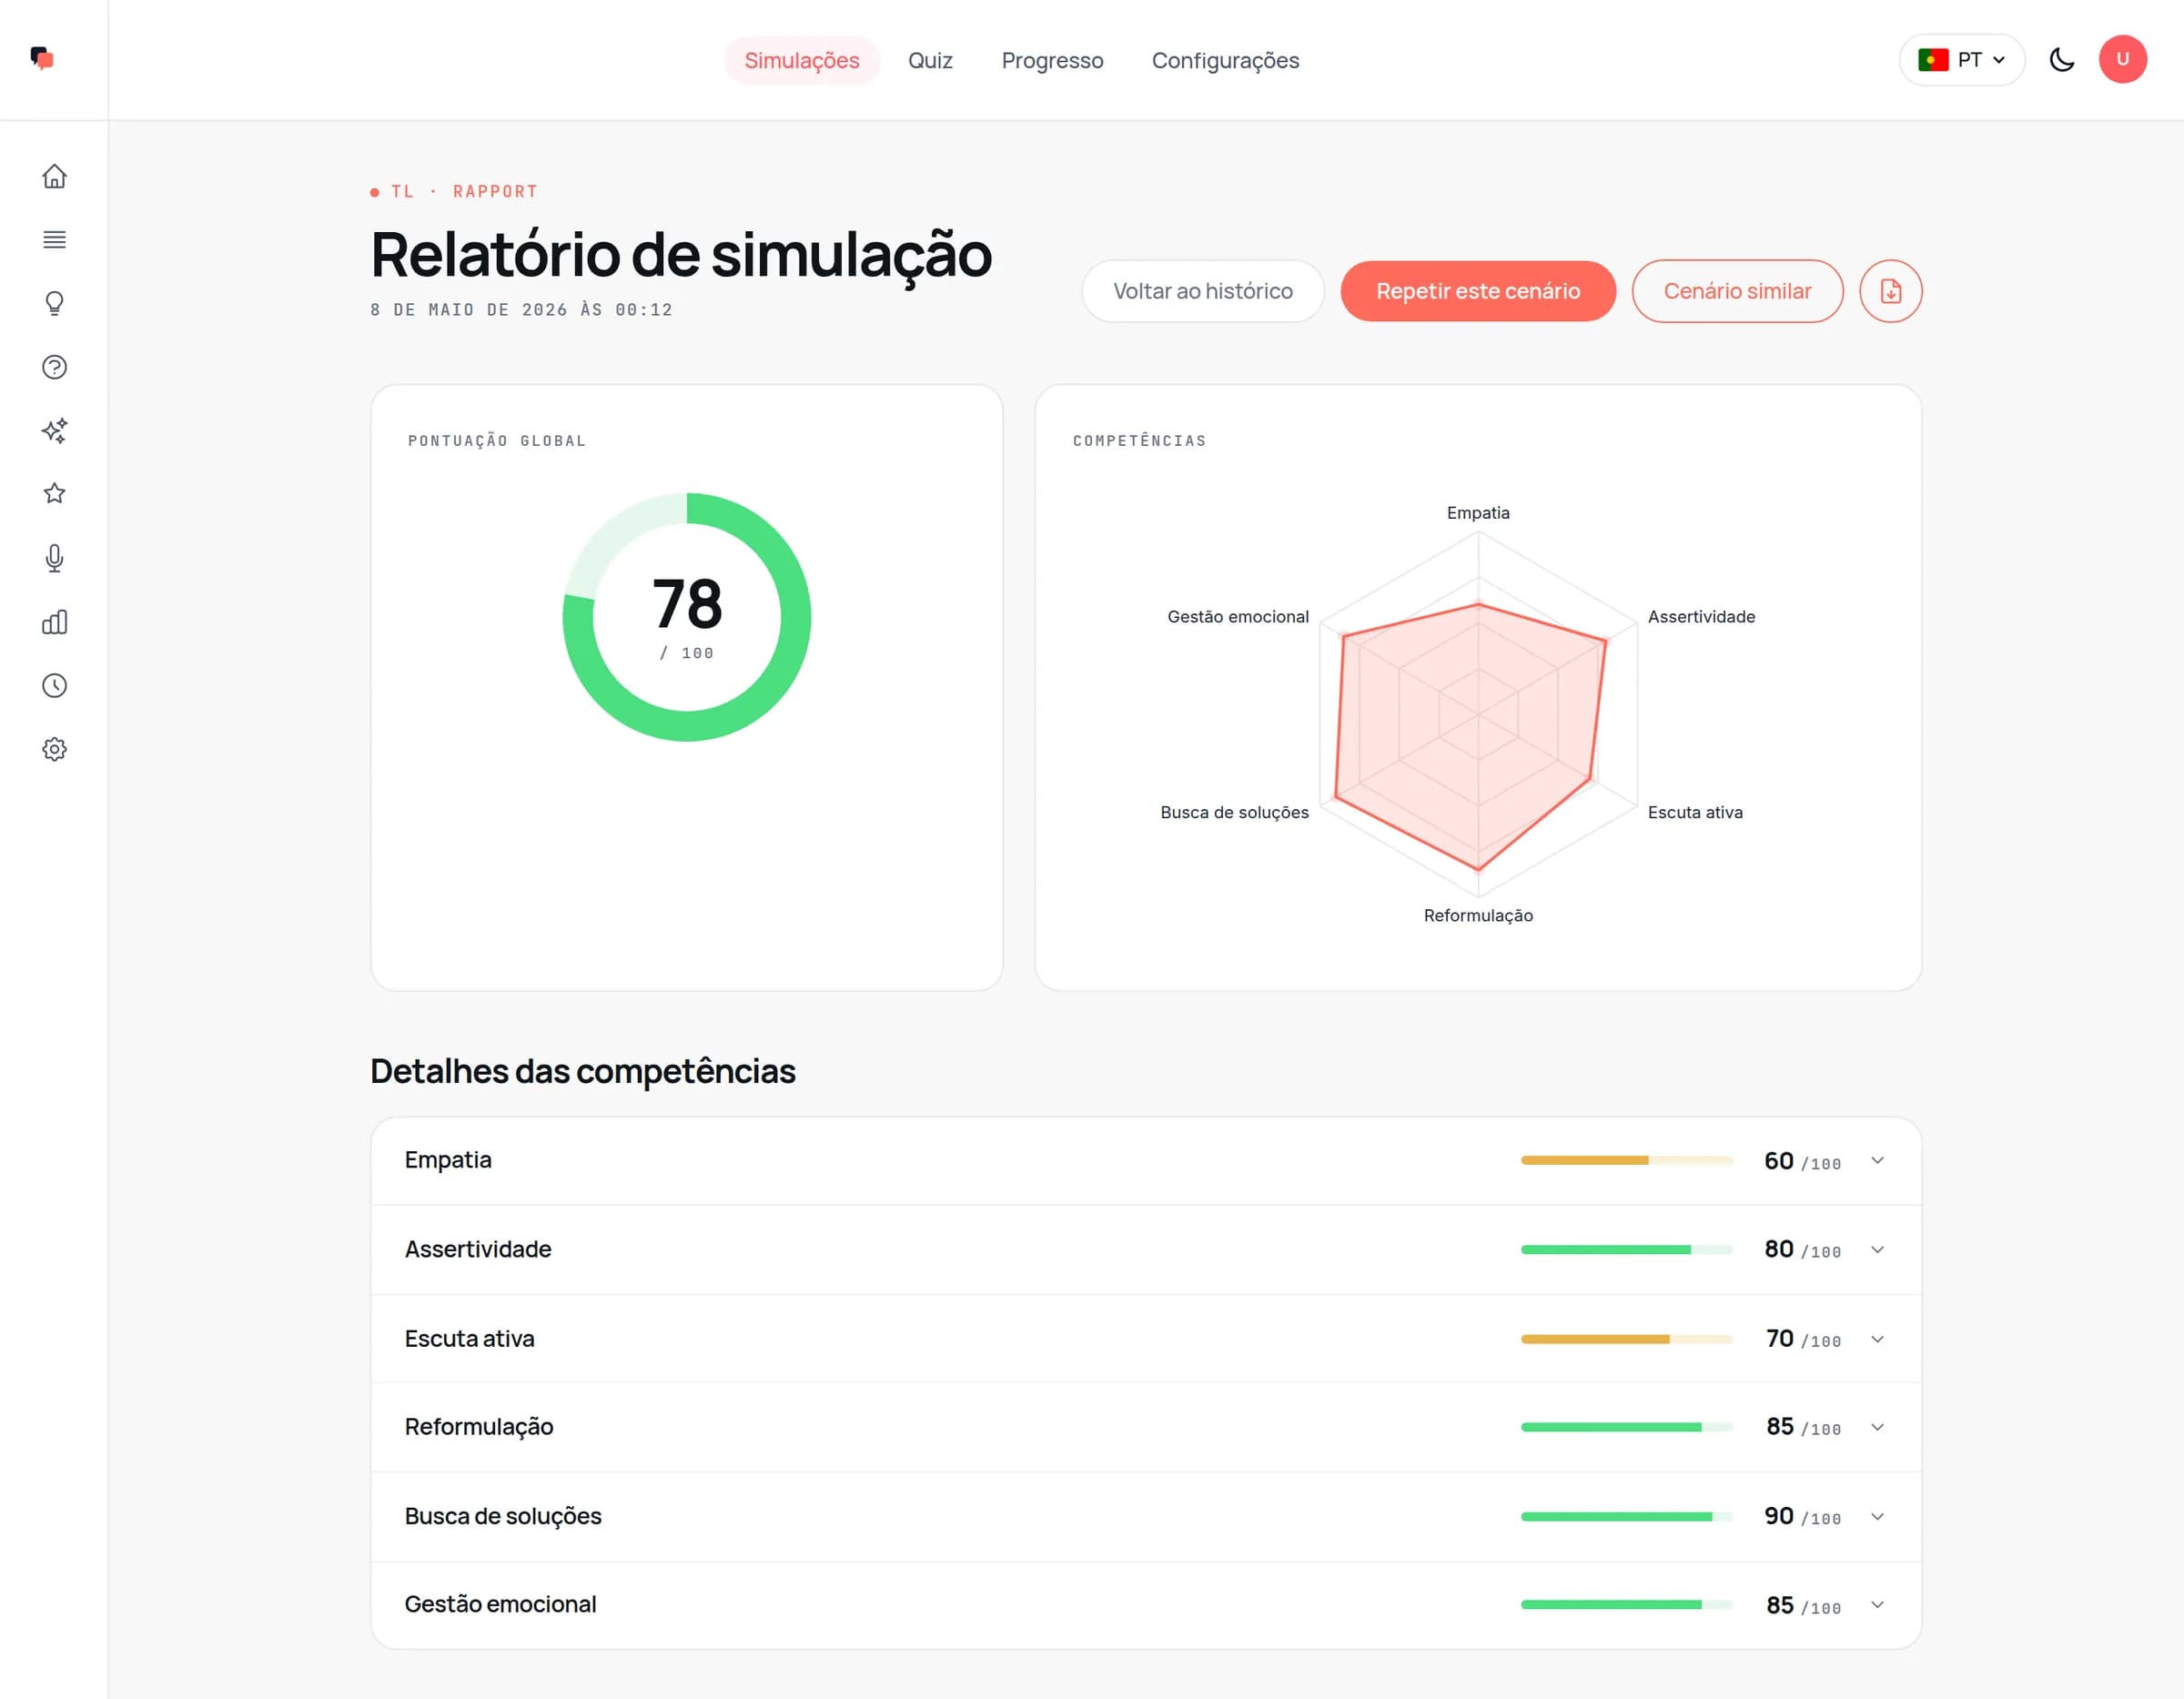Screen dimensions: 2184x1699
Task: Click the Busca de soluções progress bar
Action: 1626,1517
